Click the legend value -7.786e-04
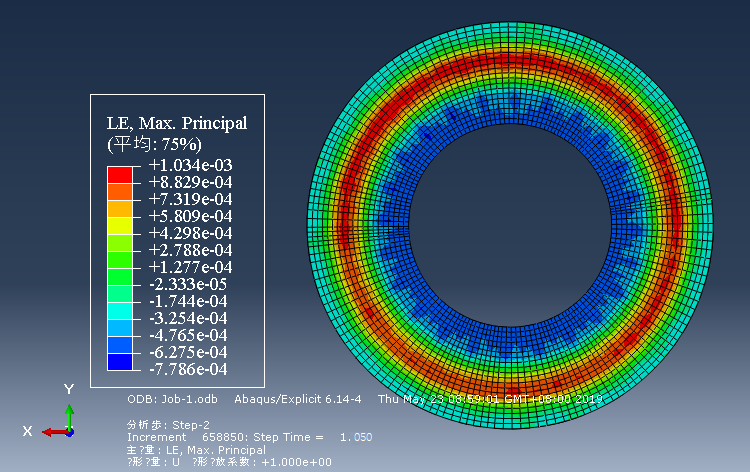This screenshot has width=750, height=472. [188, 369]
